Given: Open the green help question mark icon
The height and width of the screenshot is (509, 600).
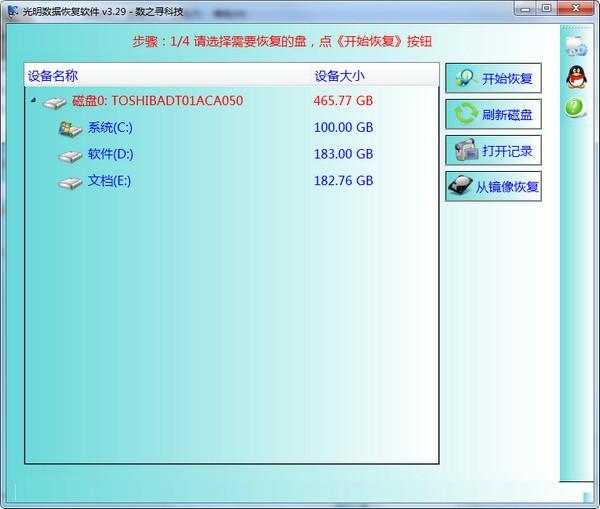Looking at the screenshot, I should (x=575, y=108).
